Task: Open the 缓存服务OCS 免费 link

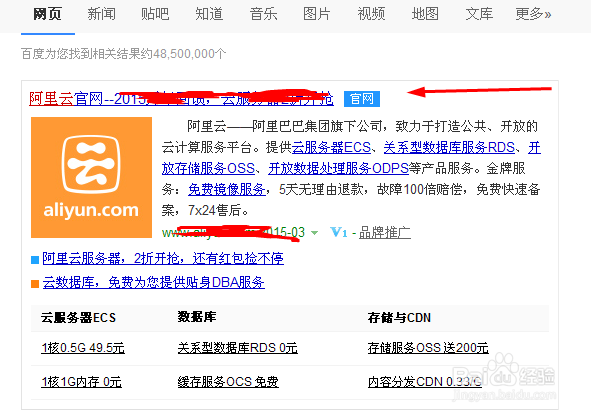Action: point(228,382)
